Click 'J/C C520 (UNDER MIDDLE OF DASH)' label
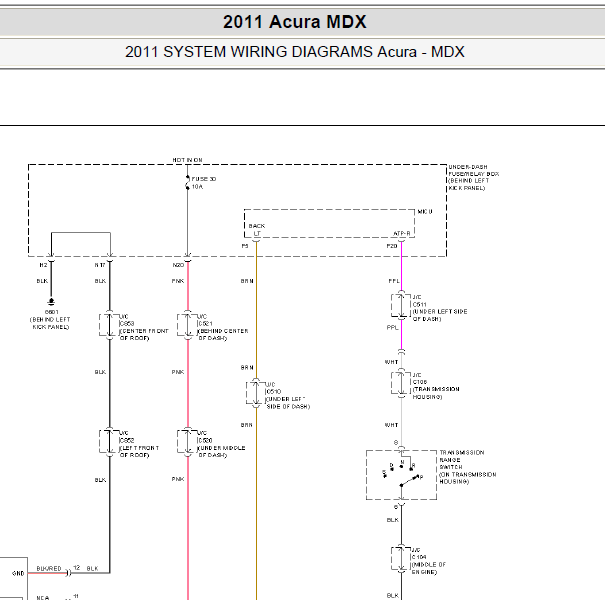The width and height of the screenshot is (605, 600). [x=221, y=444]
